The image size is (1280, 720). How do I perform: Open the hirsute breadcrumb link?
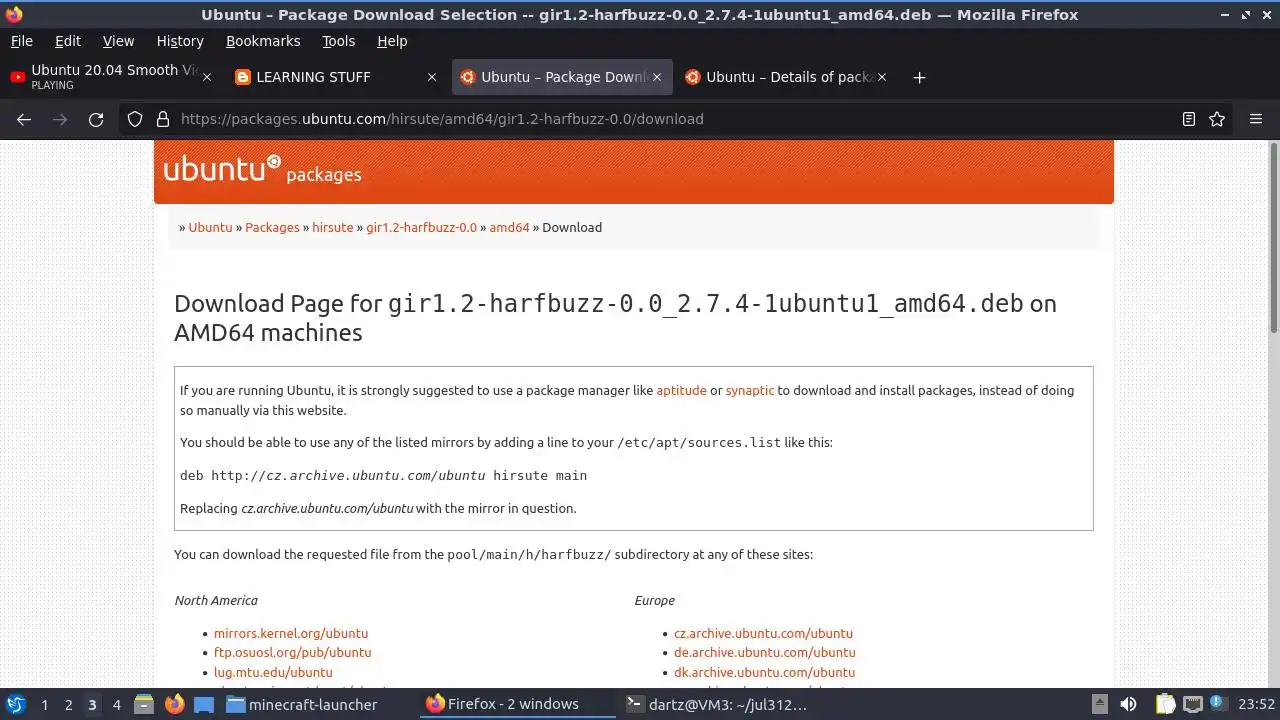click(332, 227)
